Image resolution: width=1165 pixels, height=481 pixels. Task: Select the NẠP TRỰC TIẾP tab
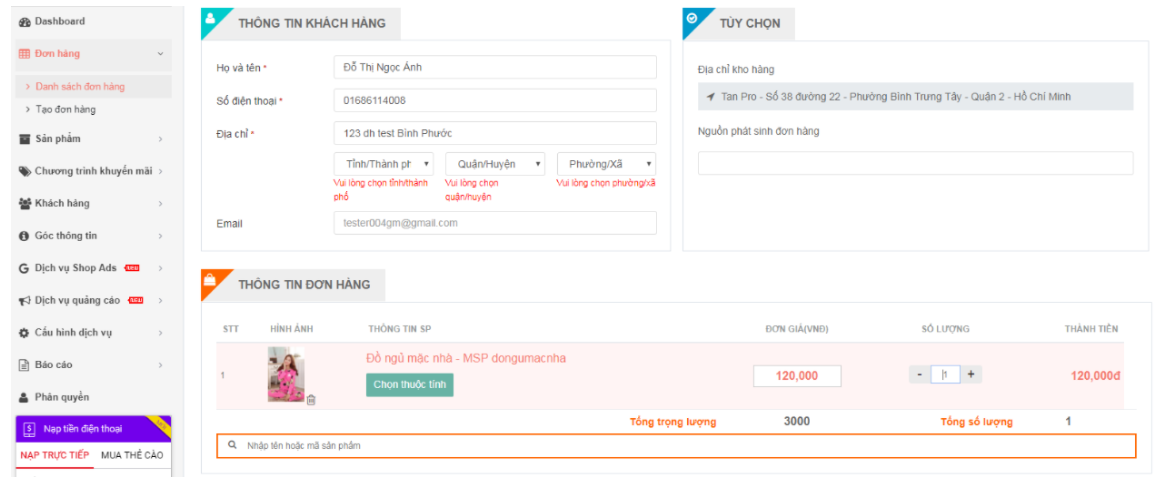click(x=55, y=456)
